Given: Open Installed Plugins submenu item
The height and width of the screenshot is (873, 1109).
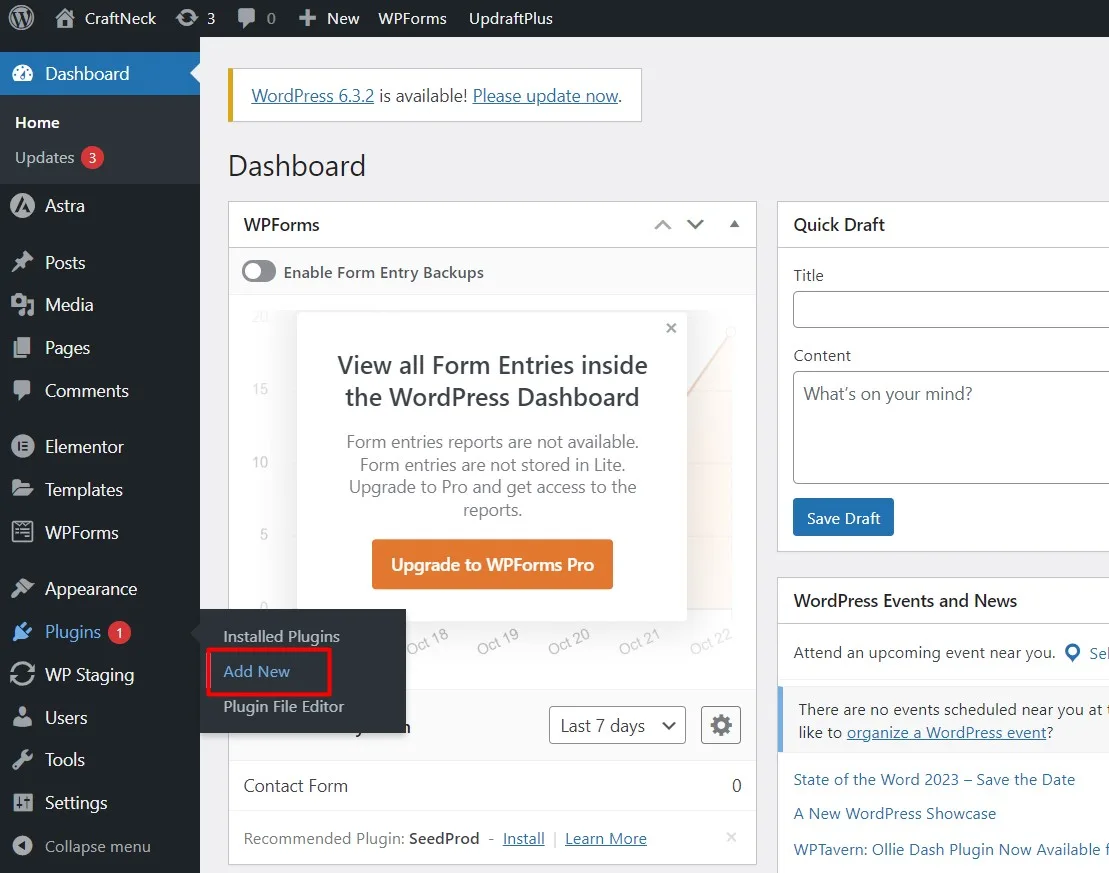Looking at the screenshot, I should tap(281, 637).
